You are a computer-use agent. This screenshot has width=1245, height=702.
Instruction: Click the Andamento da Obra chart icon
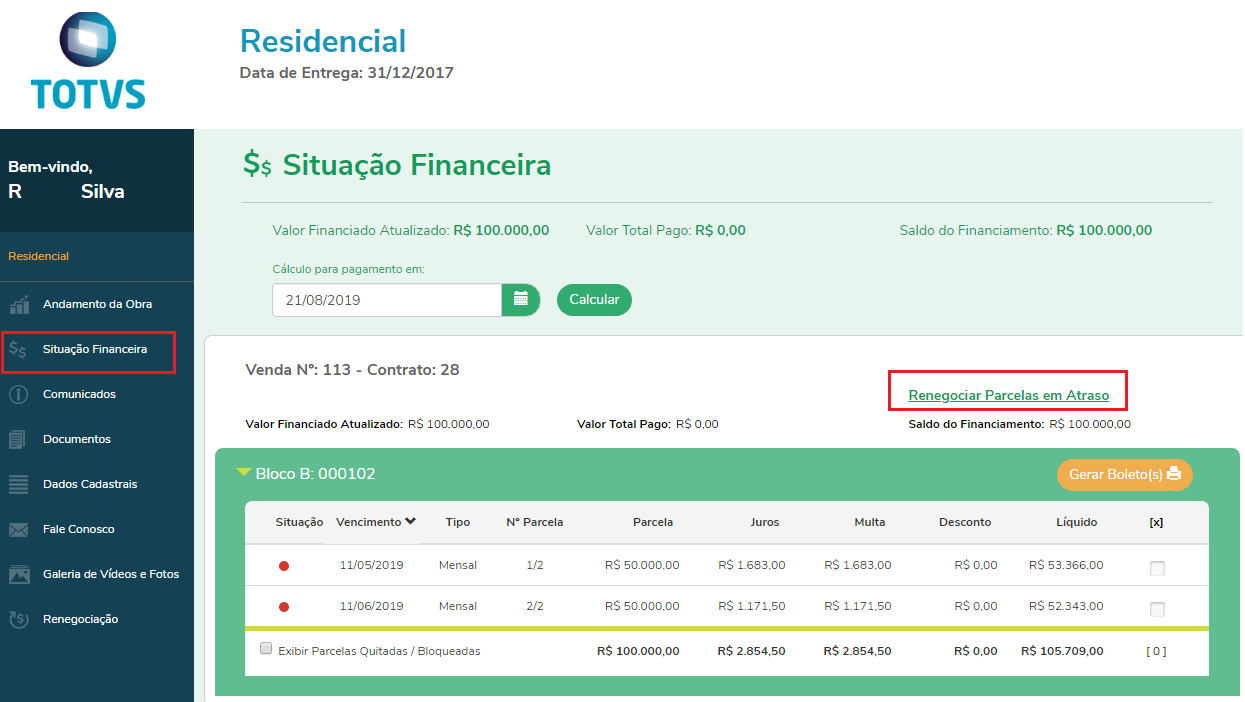tap(19, 304)
